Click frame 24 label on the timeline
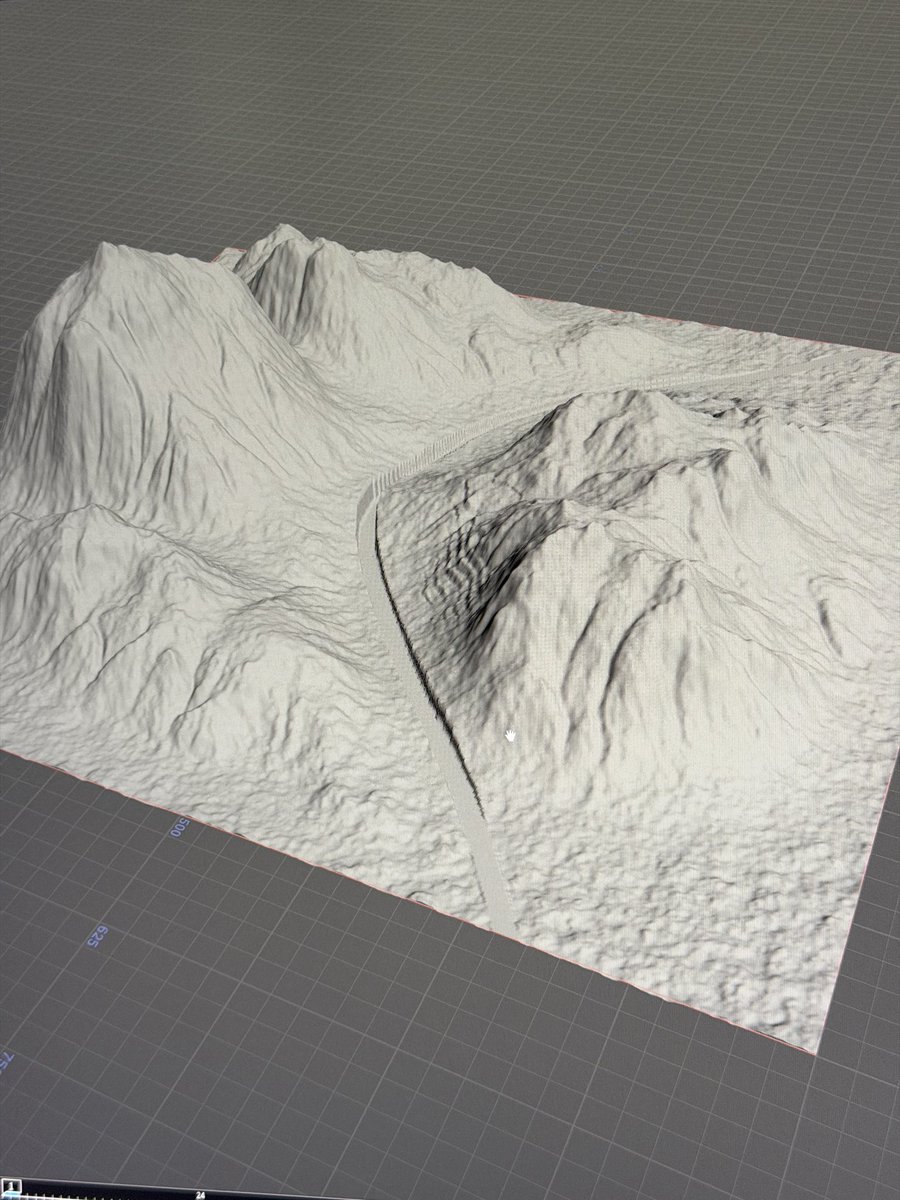The width and height of the screenshot is (900, 1200). [x=201, y=1194]
